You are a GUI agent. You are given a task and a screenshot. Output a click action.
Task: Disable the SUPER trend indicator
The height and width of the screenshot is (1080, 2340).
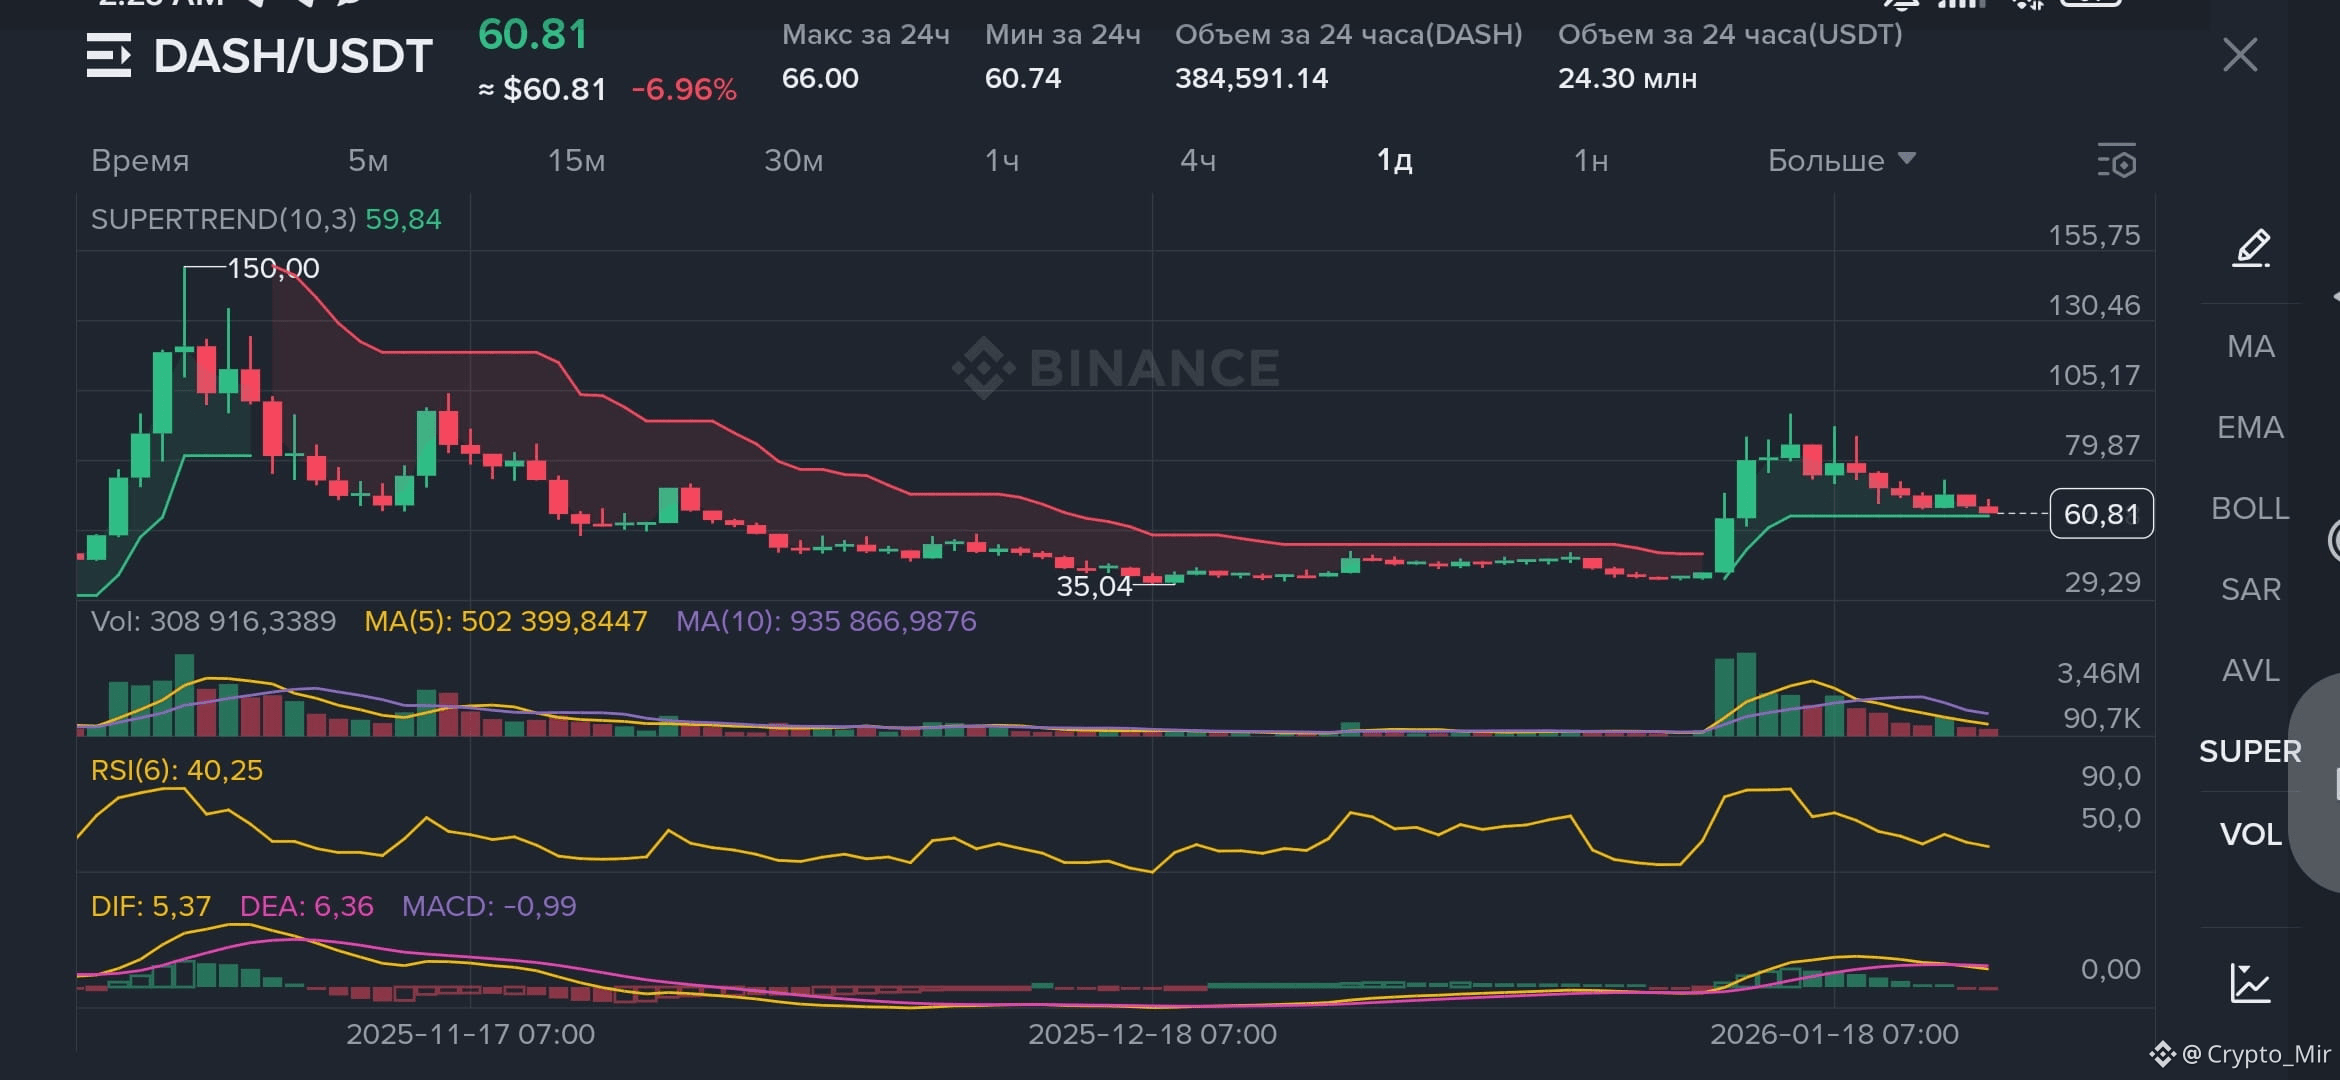pos(2250,751)
